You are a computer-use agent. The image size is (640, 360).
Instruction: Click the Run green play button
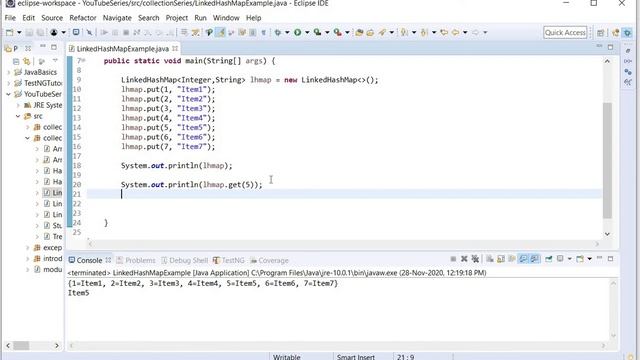[298, 32]
